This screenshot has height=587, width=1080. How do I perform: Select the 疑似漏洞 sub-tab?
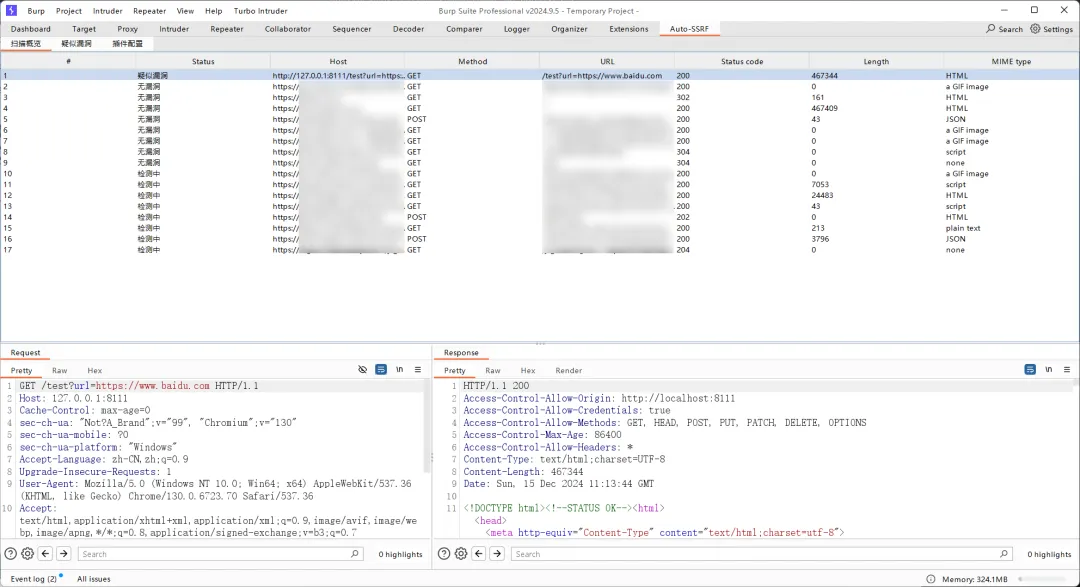(76, 43)
